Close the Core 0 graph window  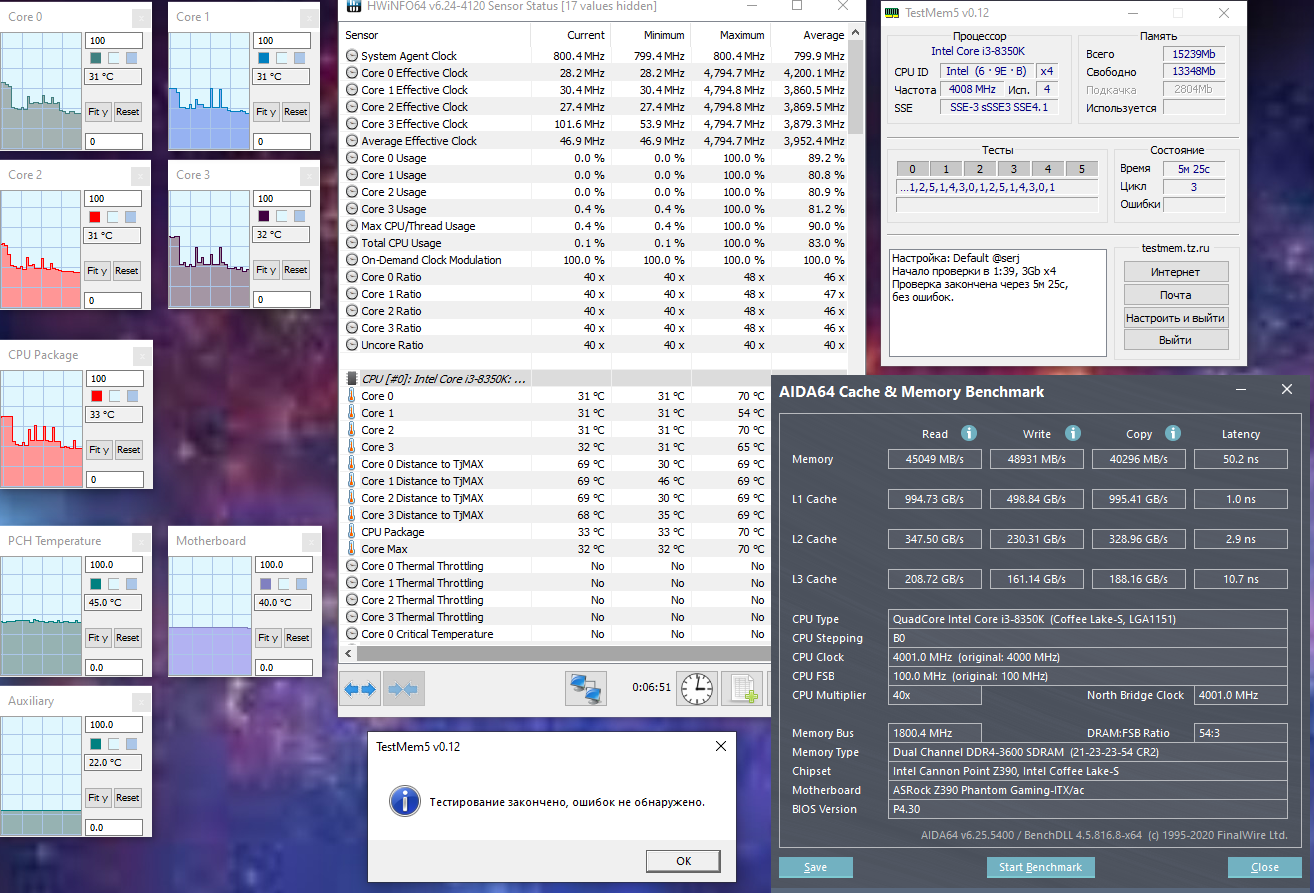click(x=142, y=17)
